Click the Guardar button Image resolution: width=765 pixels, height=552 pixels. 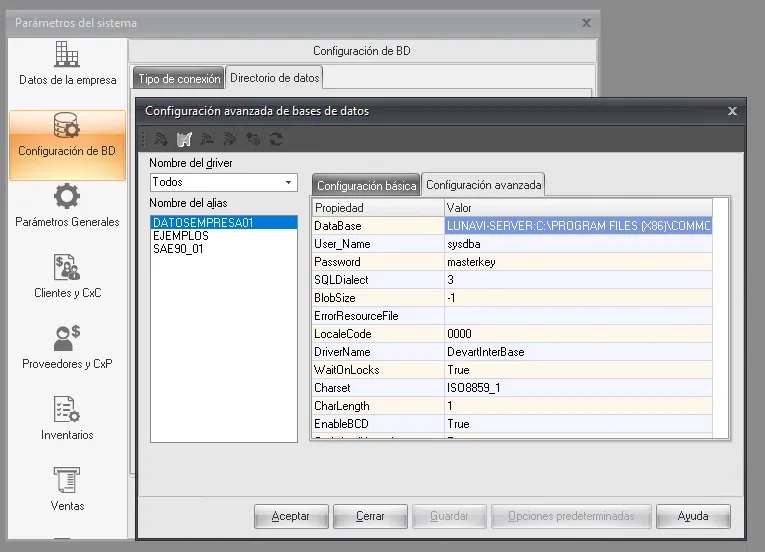click(449, 516)
